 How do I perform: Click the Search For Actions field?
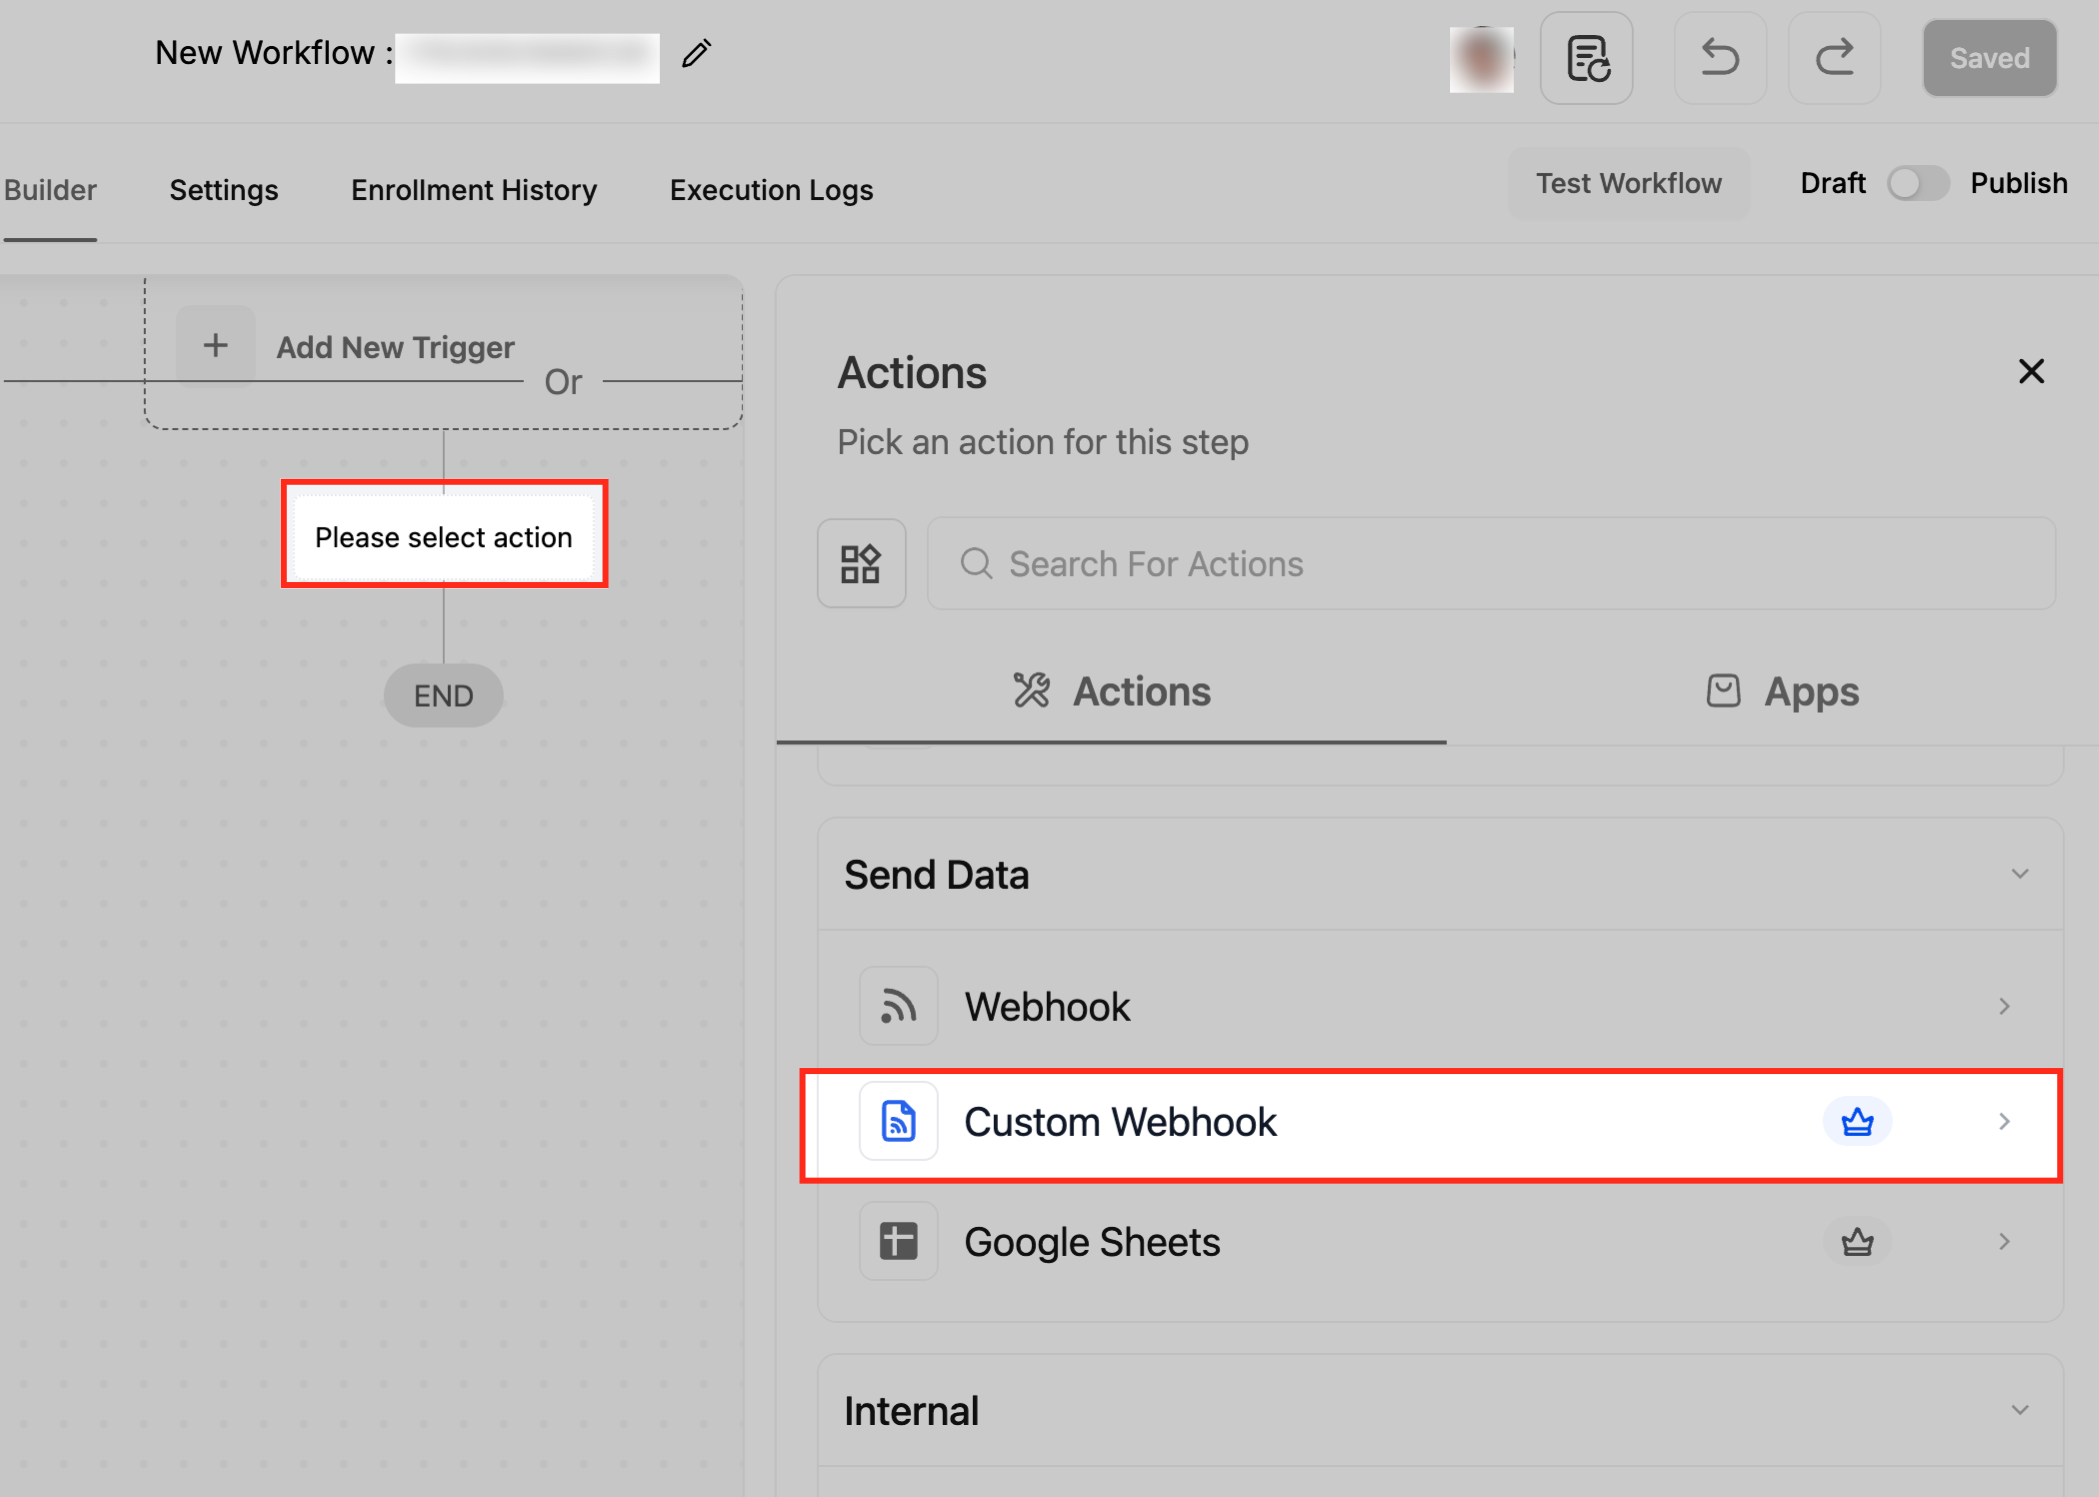tap(1490, 563)
